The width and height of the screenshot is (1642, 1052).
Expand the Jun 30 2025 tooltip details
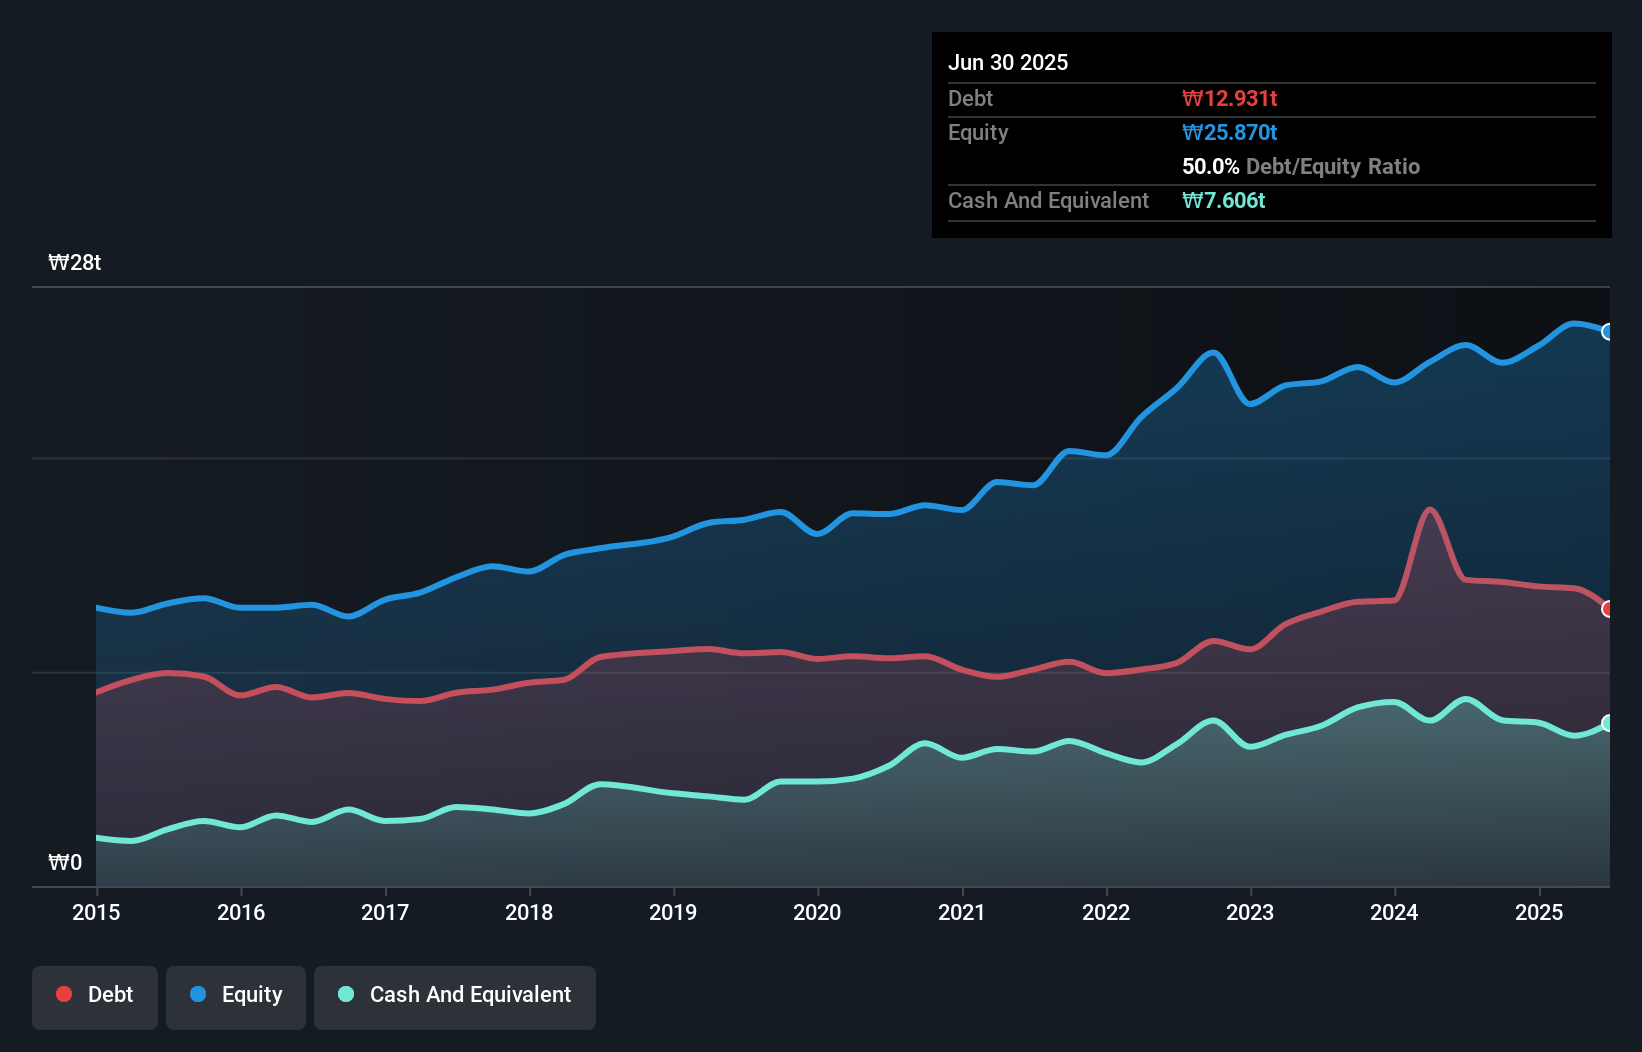tap(1008, 62)
